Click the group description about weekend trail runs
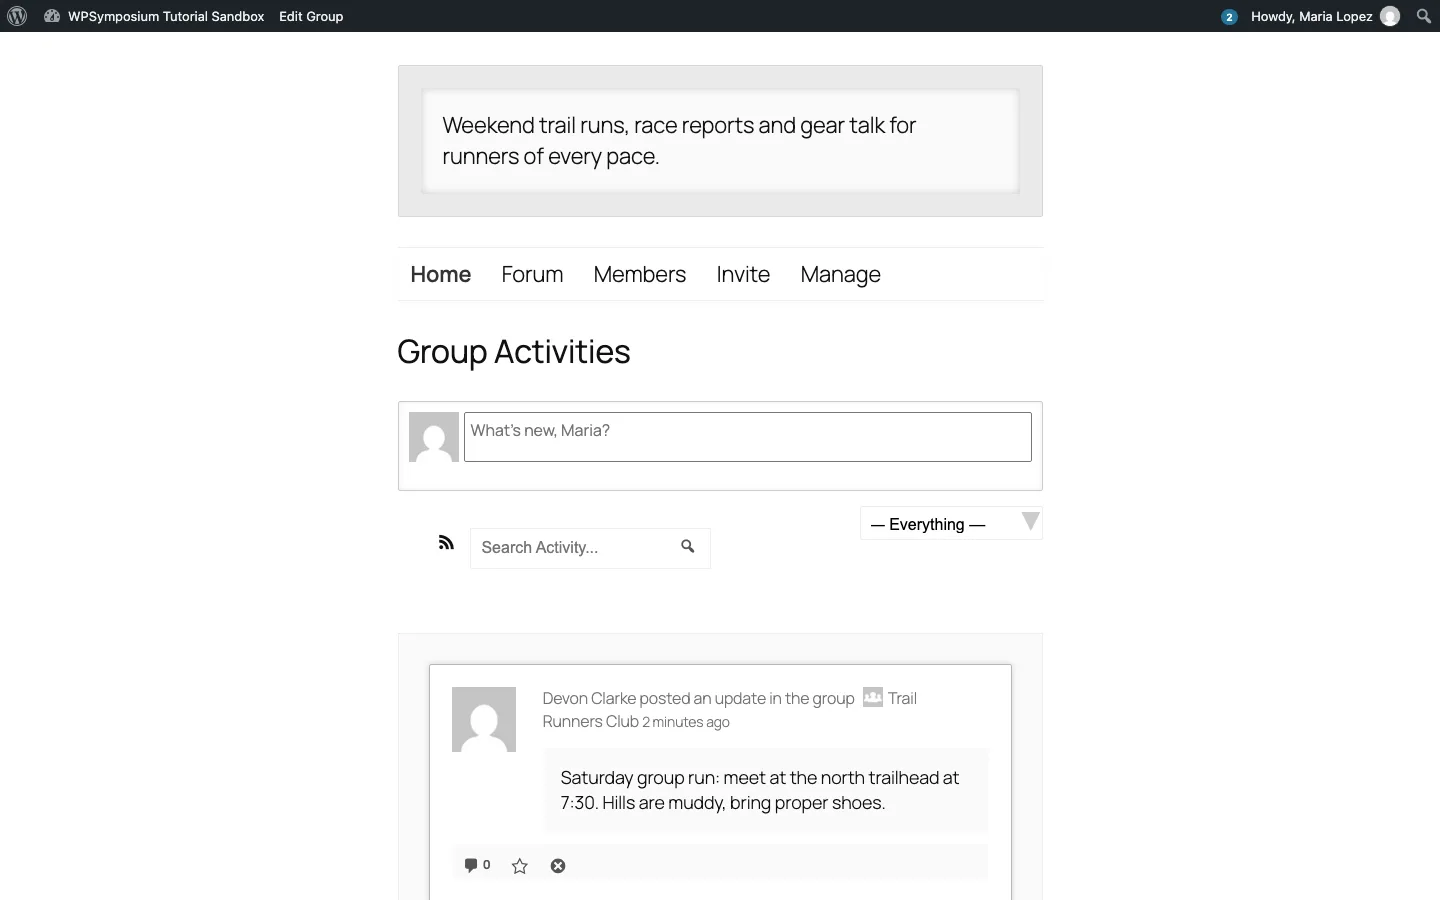The image size is (1440, 900). click(679, 141)
